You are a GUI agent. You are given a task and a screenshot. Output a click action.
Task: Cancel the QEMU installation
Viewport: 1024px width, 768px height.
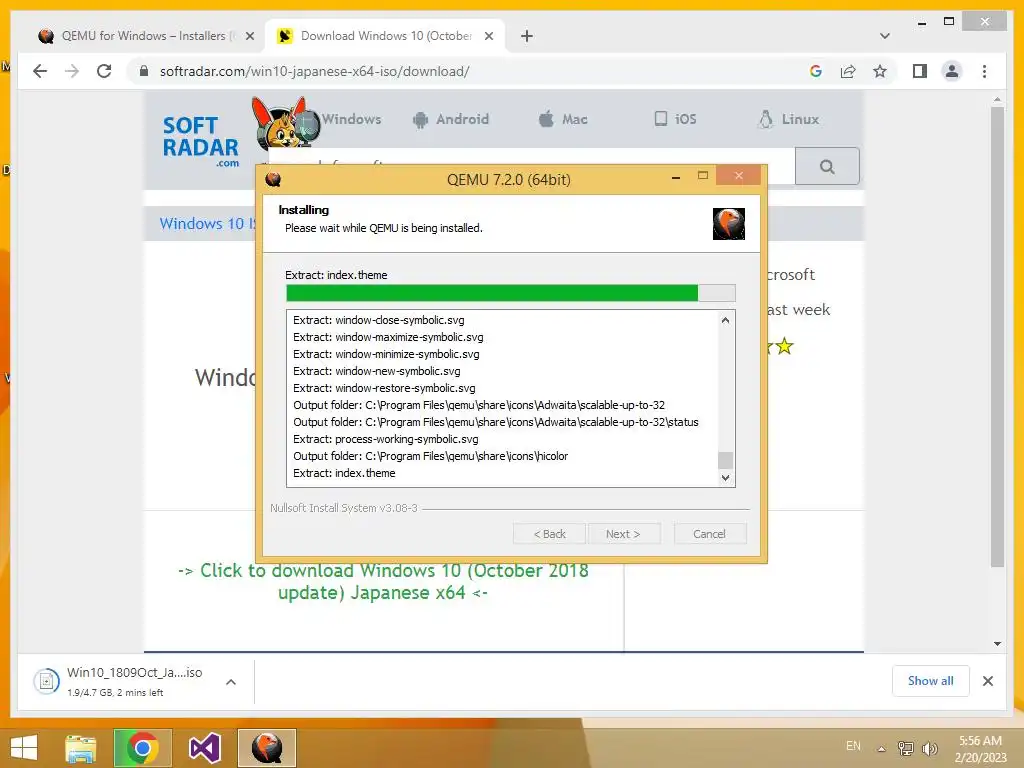(709, 534)
